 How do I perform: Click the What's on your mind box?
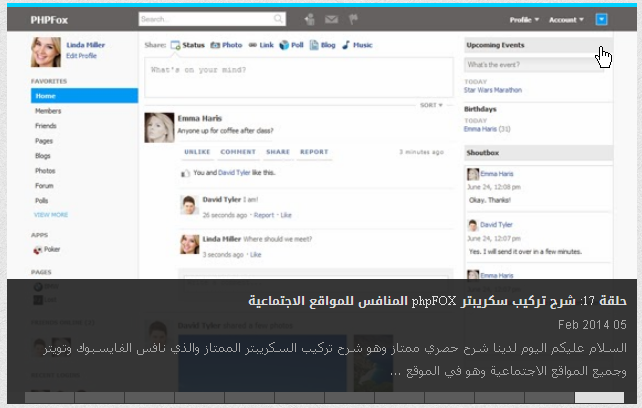299,77
